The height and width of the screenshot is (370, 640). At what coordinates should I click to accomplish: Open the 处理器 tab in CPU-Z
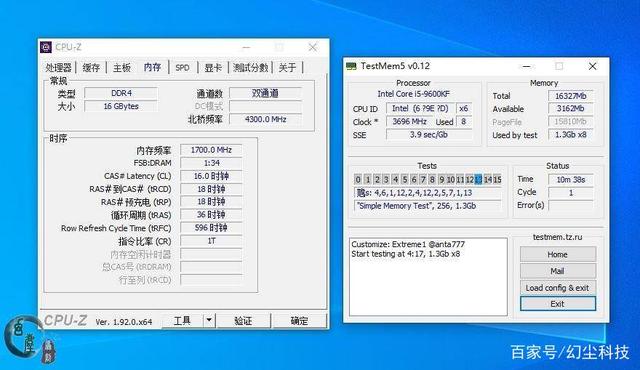click(x=59, y=68)
